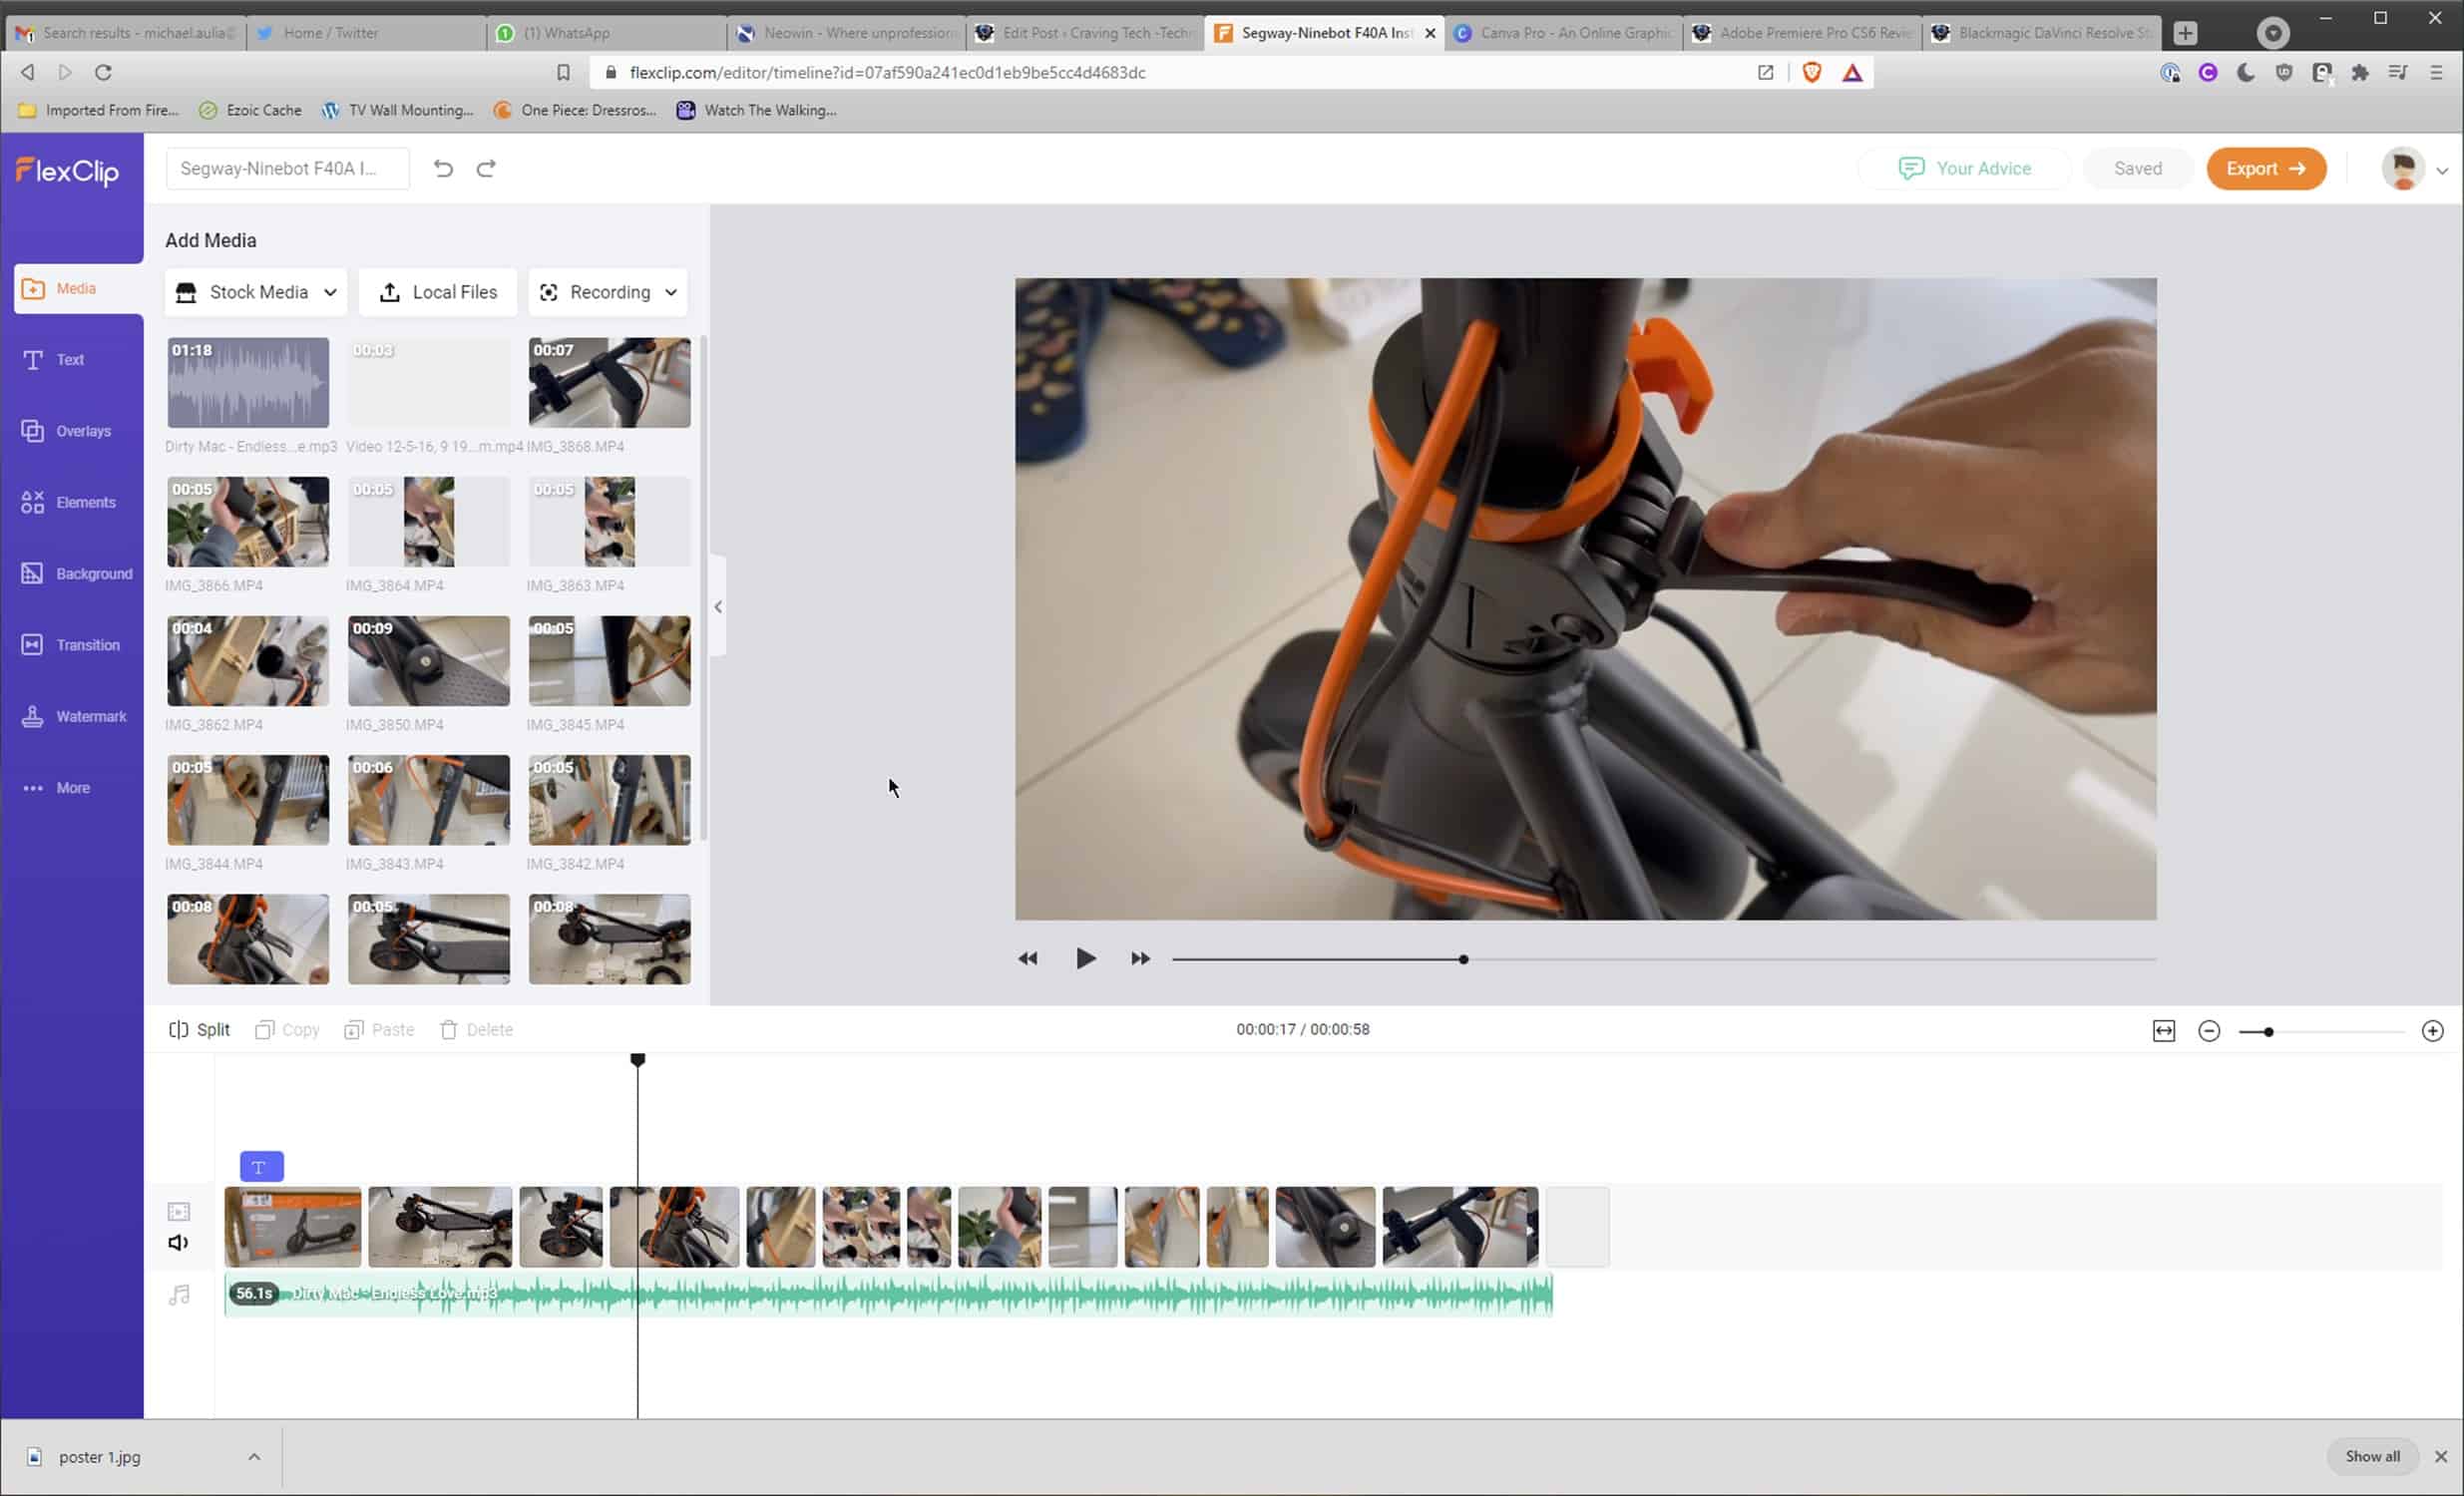Expand the Recording dropdown

[608, 292]
